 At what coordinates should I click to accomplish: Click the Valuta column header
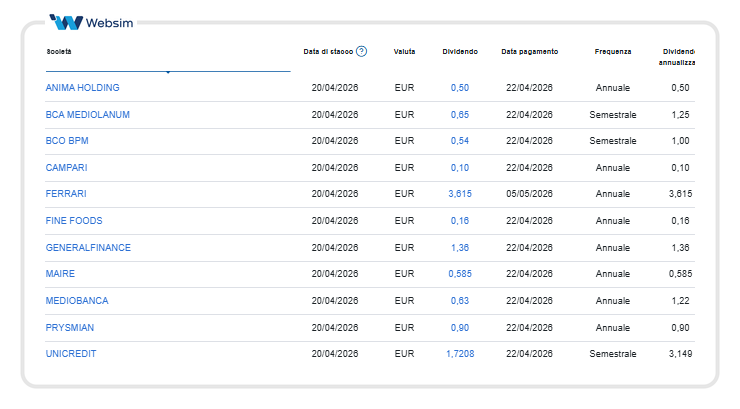tap(404, 51)
